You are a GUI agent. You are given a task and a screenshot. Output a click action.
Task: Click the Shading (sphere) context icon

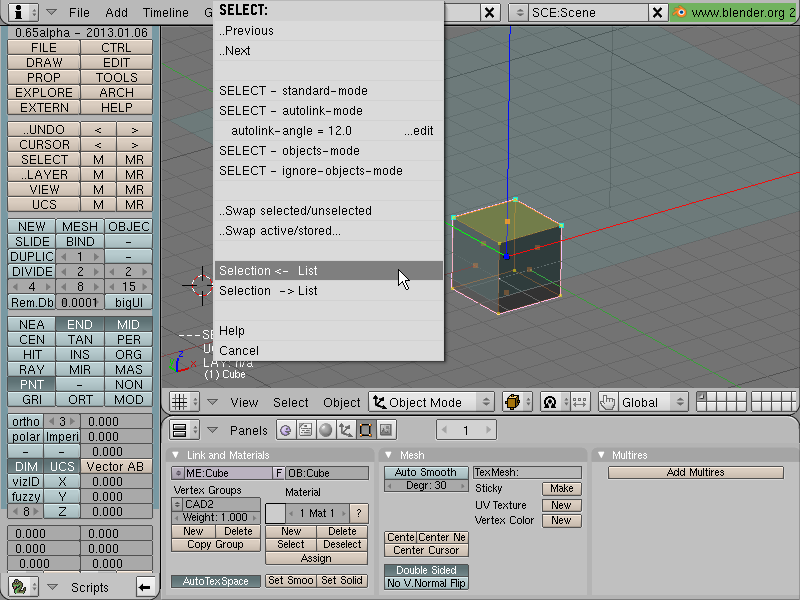(325, 430)
